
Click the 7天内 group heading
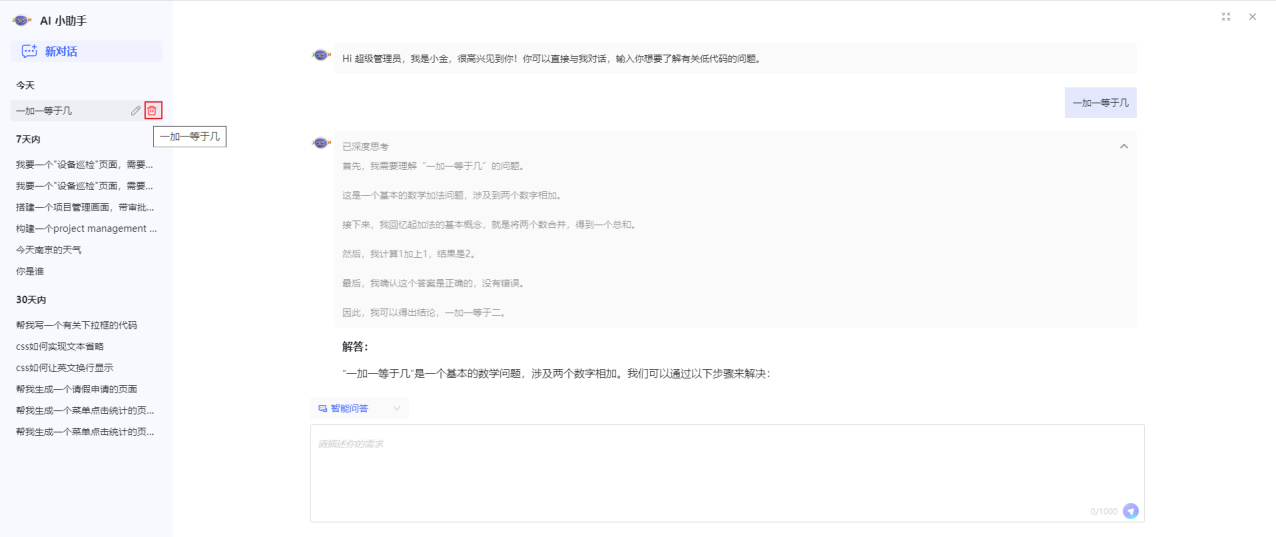pyautogui.click(x=28, y=139)
